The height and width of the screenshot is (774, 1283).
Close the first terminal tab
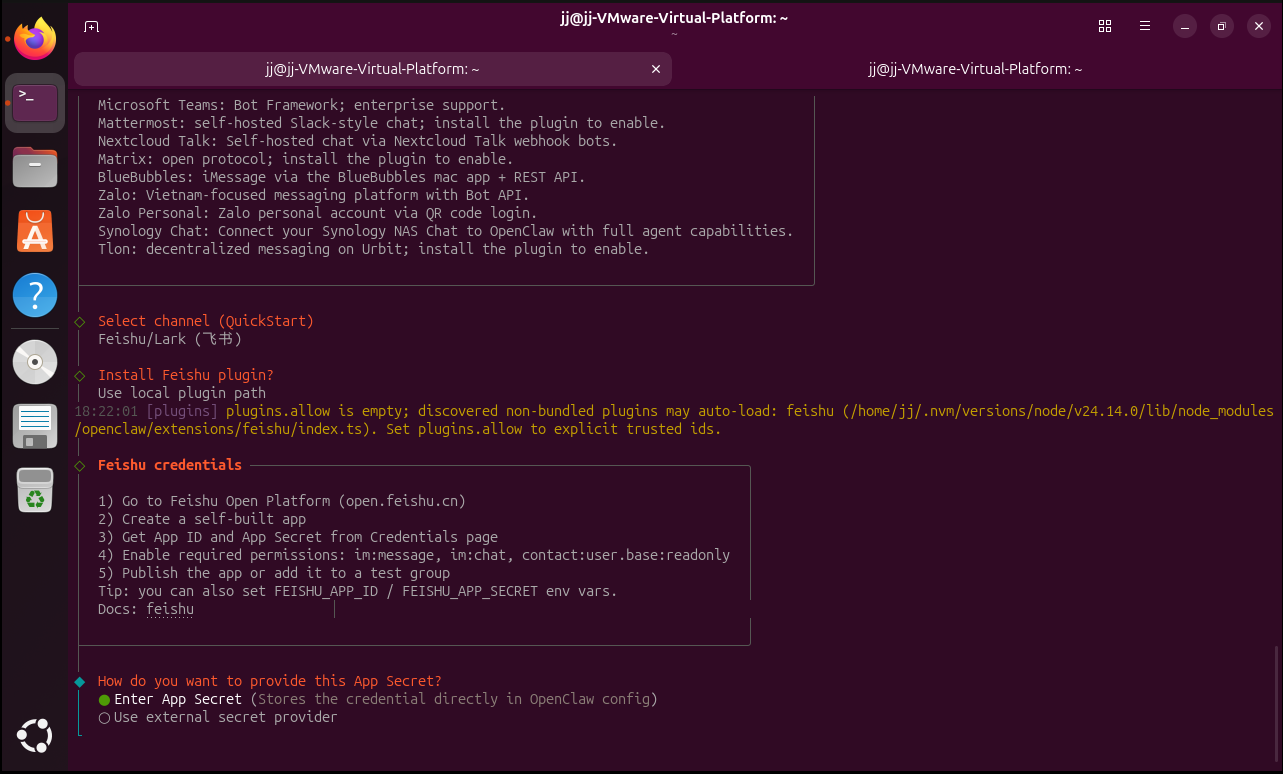(x=656, y=69)
